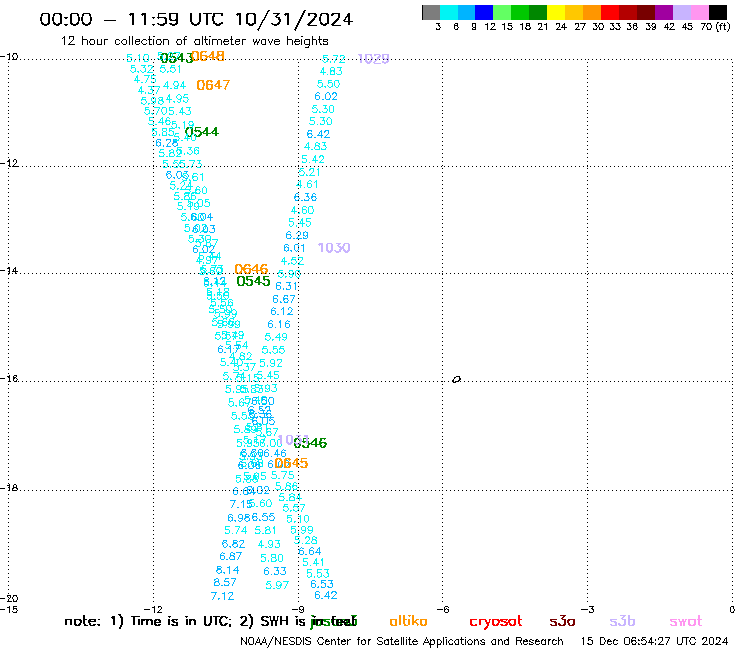This screenshot has width=740, height=650.
Task: Click the small island outline on the map
Action: coord(456,379)
